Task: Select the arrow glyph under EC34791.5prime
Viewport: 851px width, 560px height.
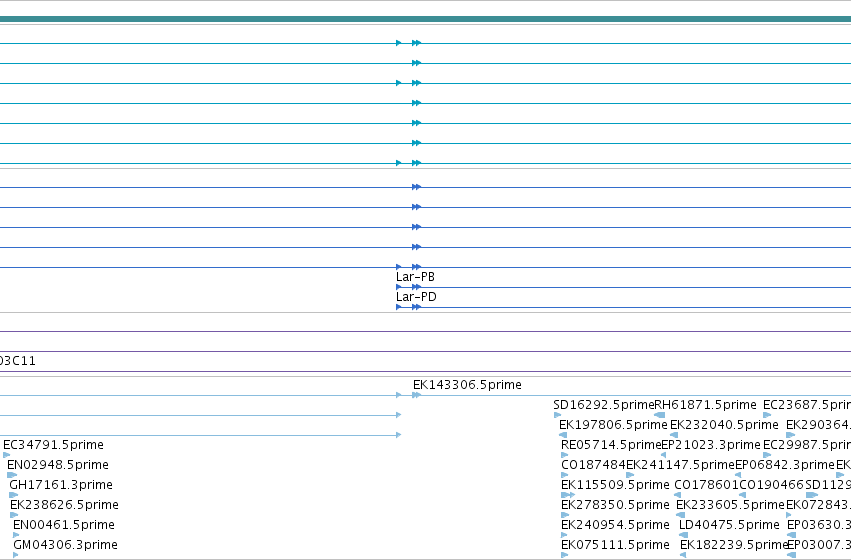Action: pos(7,455)
